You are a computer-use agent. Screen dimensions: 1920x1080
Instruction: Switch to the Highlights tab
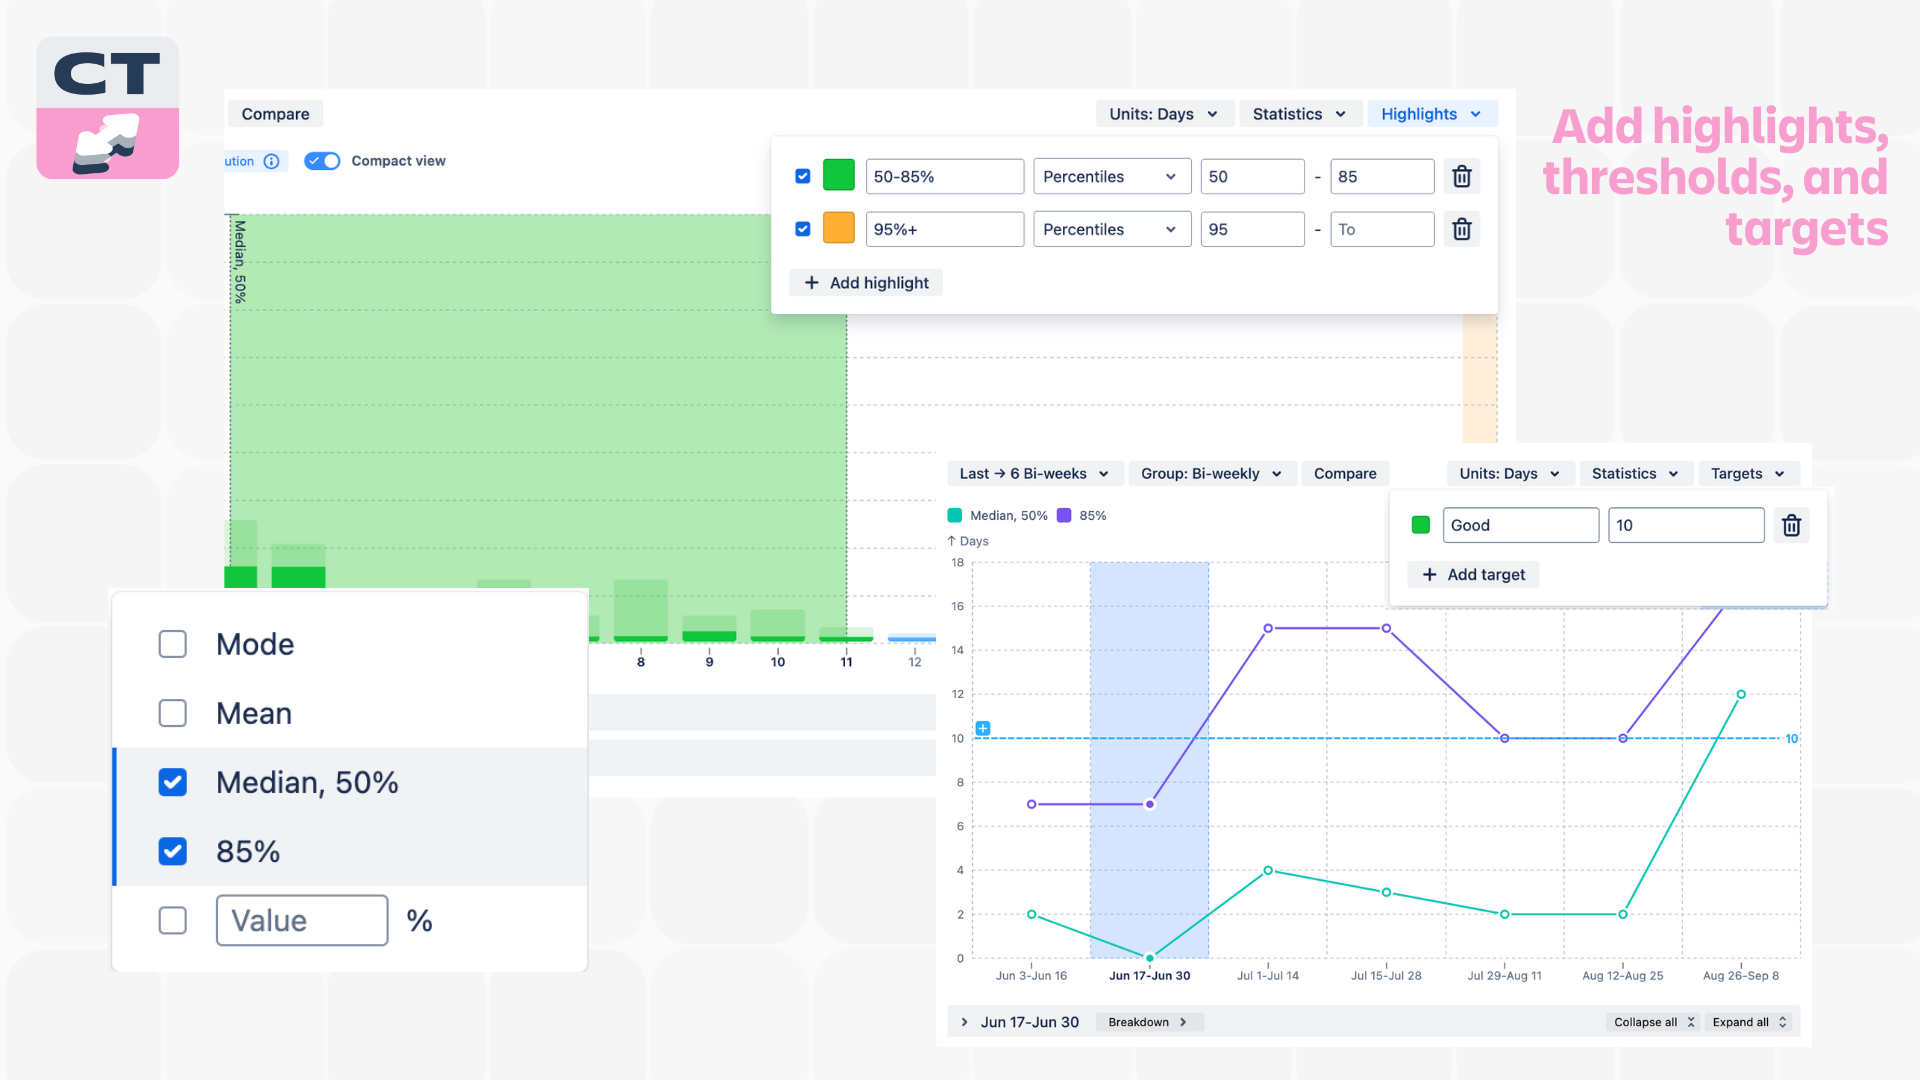(x=1431, y=113)
